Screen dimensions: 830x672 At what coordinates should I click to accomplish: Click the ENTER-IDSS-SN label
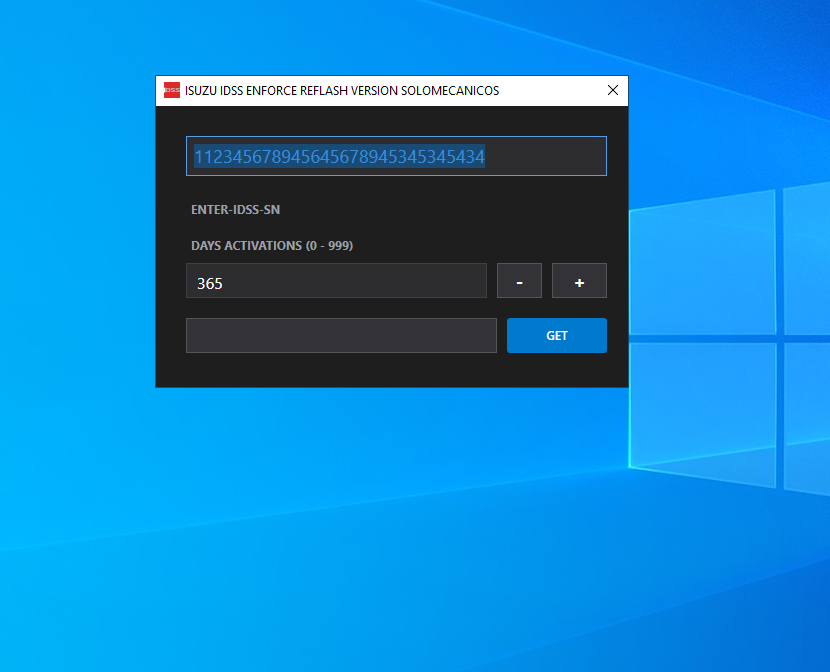[x=236, y=210]
